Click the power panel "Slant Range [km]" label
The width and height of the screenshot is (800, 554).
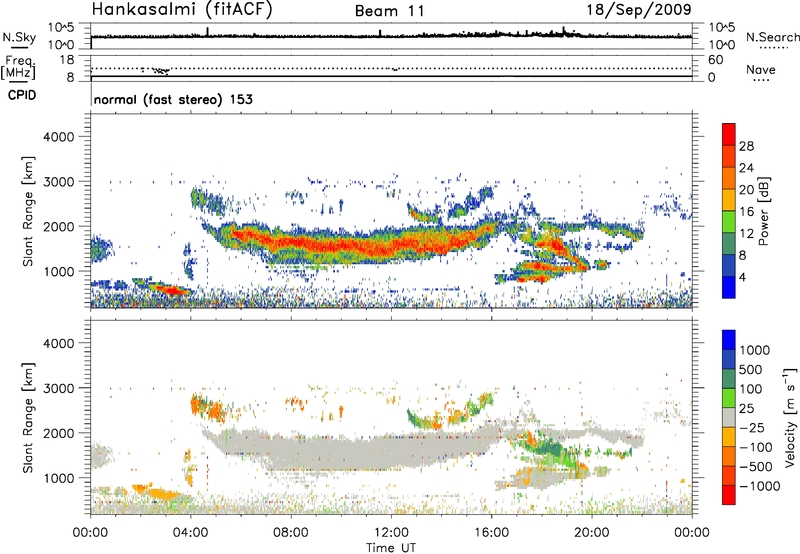28,211
